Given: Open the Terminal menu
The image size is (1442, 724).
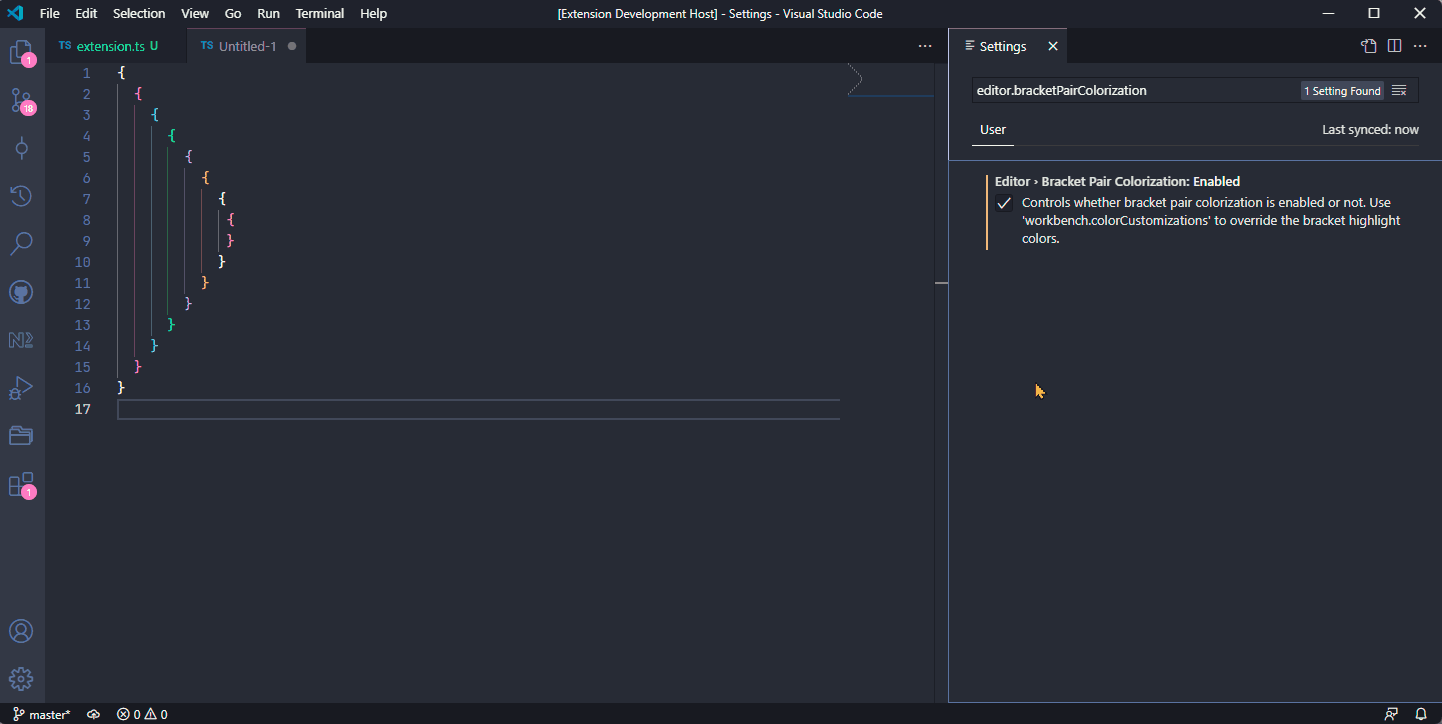Looking at the screenshot, I should pos(319,13).
